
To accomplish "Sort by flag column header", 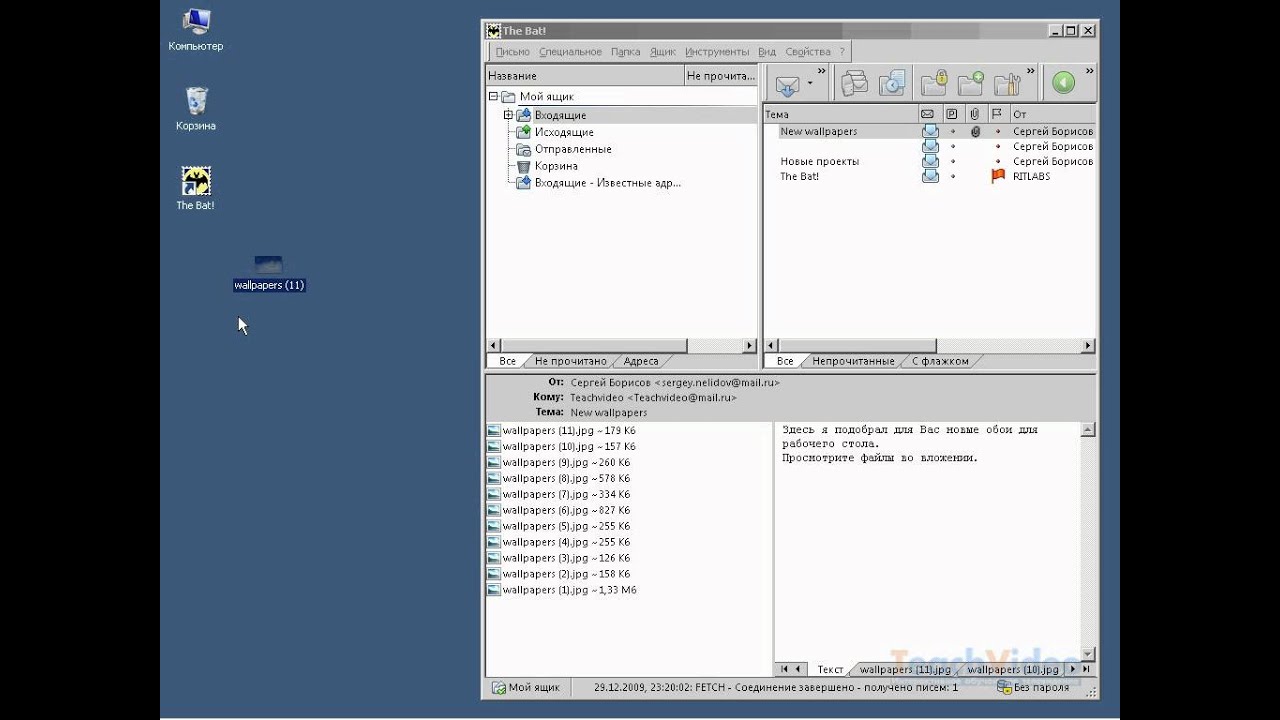I will [x=998, y=114].
